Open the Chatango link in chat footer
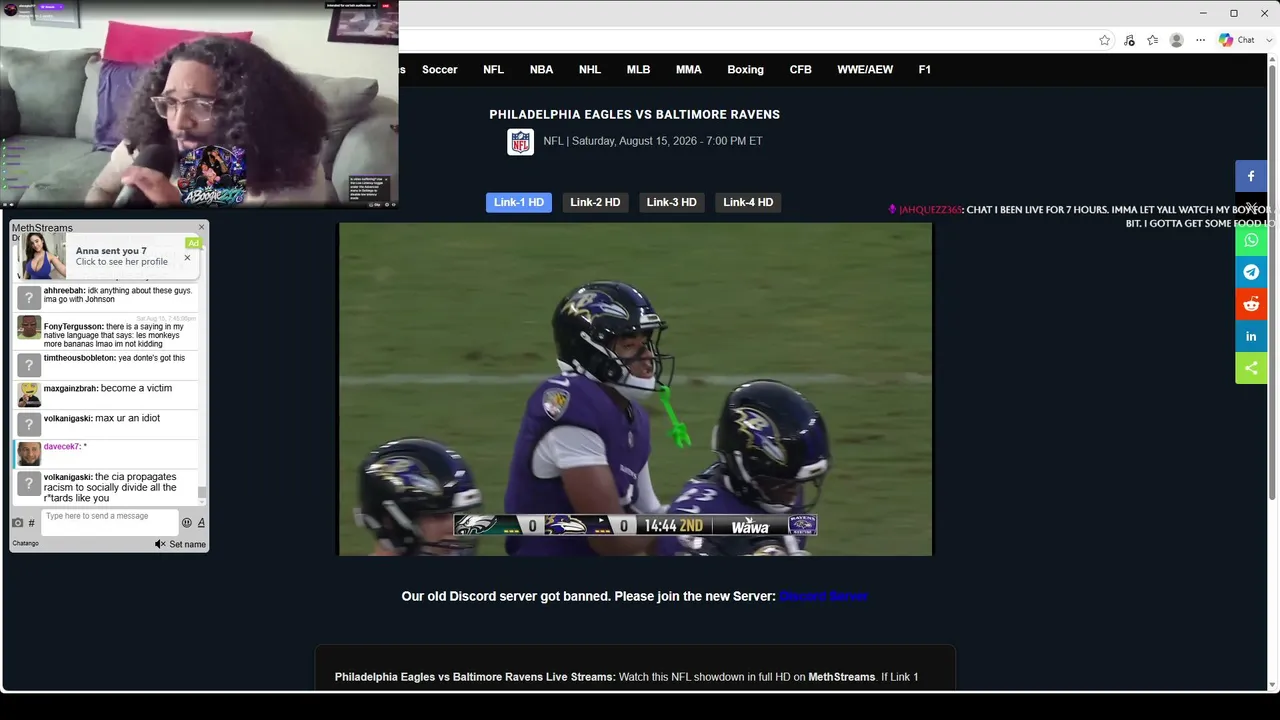The width and height of the screenshot is (1280, 720). (25, 543)
